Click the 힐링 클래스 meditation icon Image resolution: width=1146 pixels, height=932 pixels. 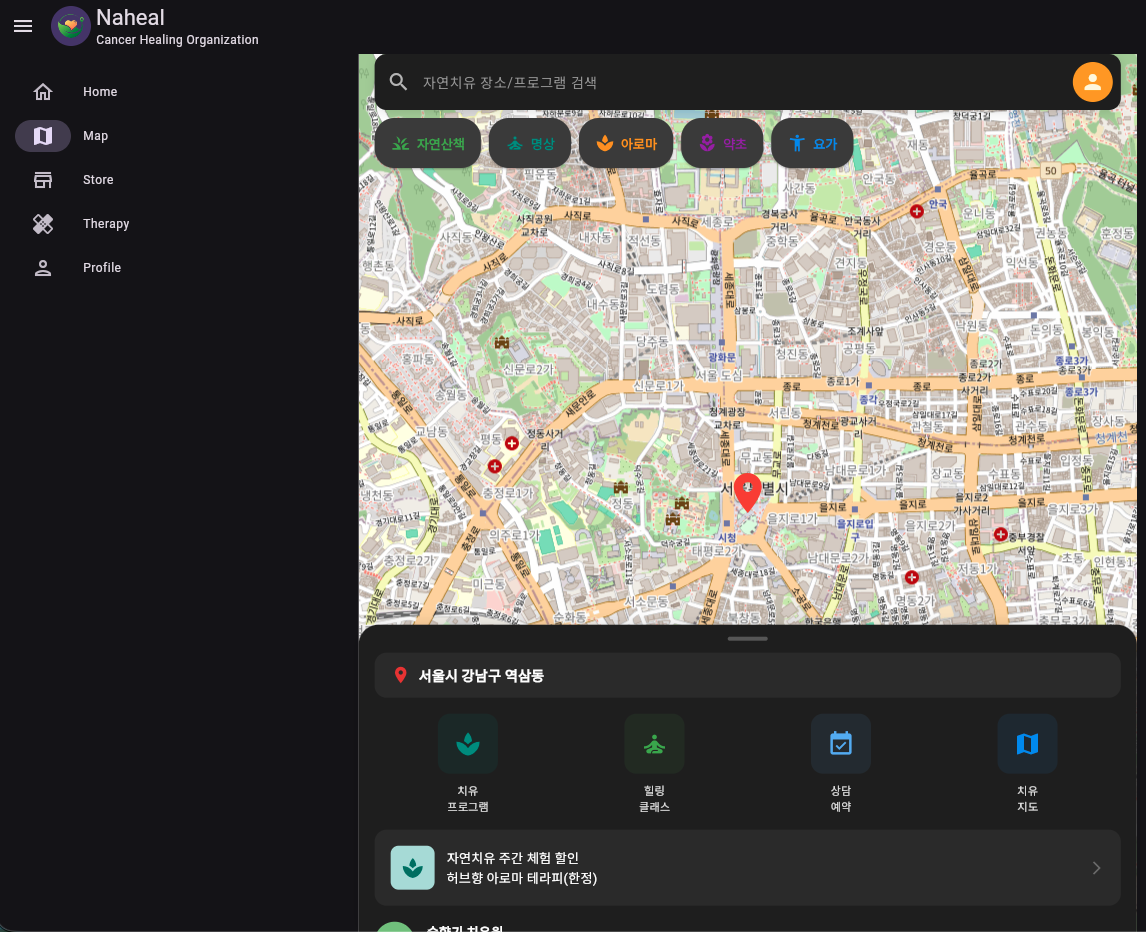click(x=654, y=744)
